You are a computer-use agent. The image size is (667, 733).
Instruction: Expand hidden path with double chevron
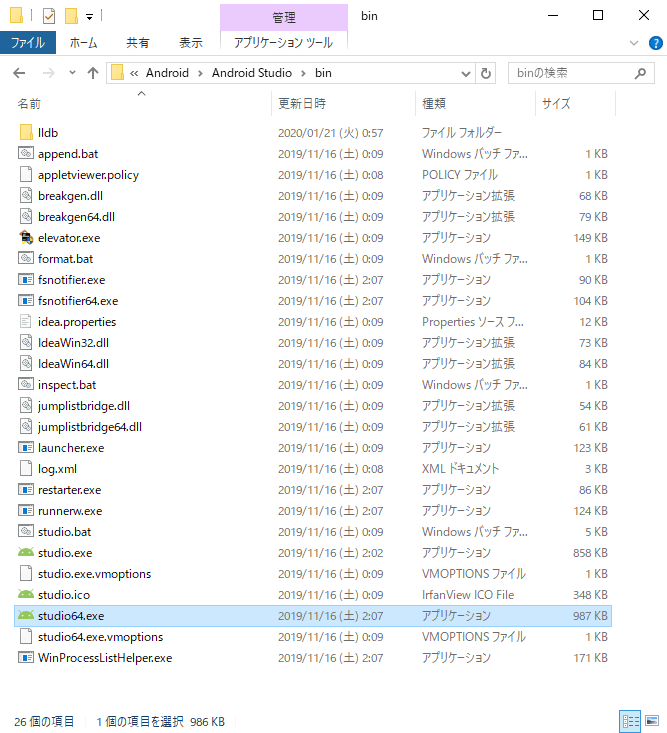(x=134, y=73)
